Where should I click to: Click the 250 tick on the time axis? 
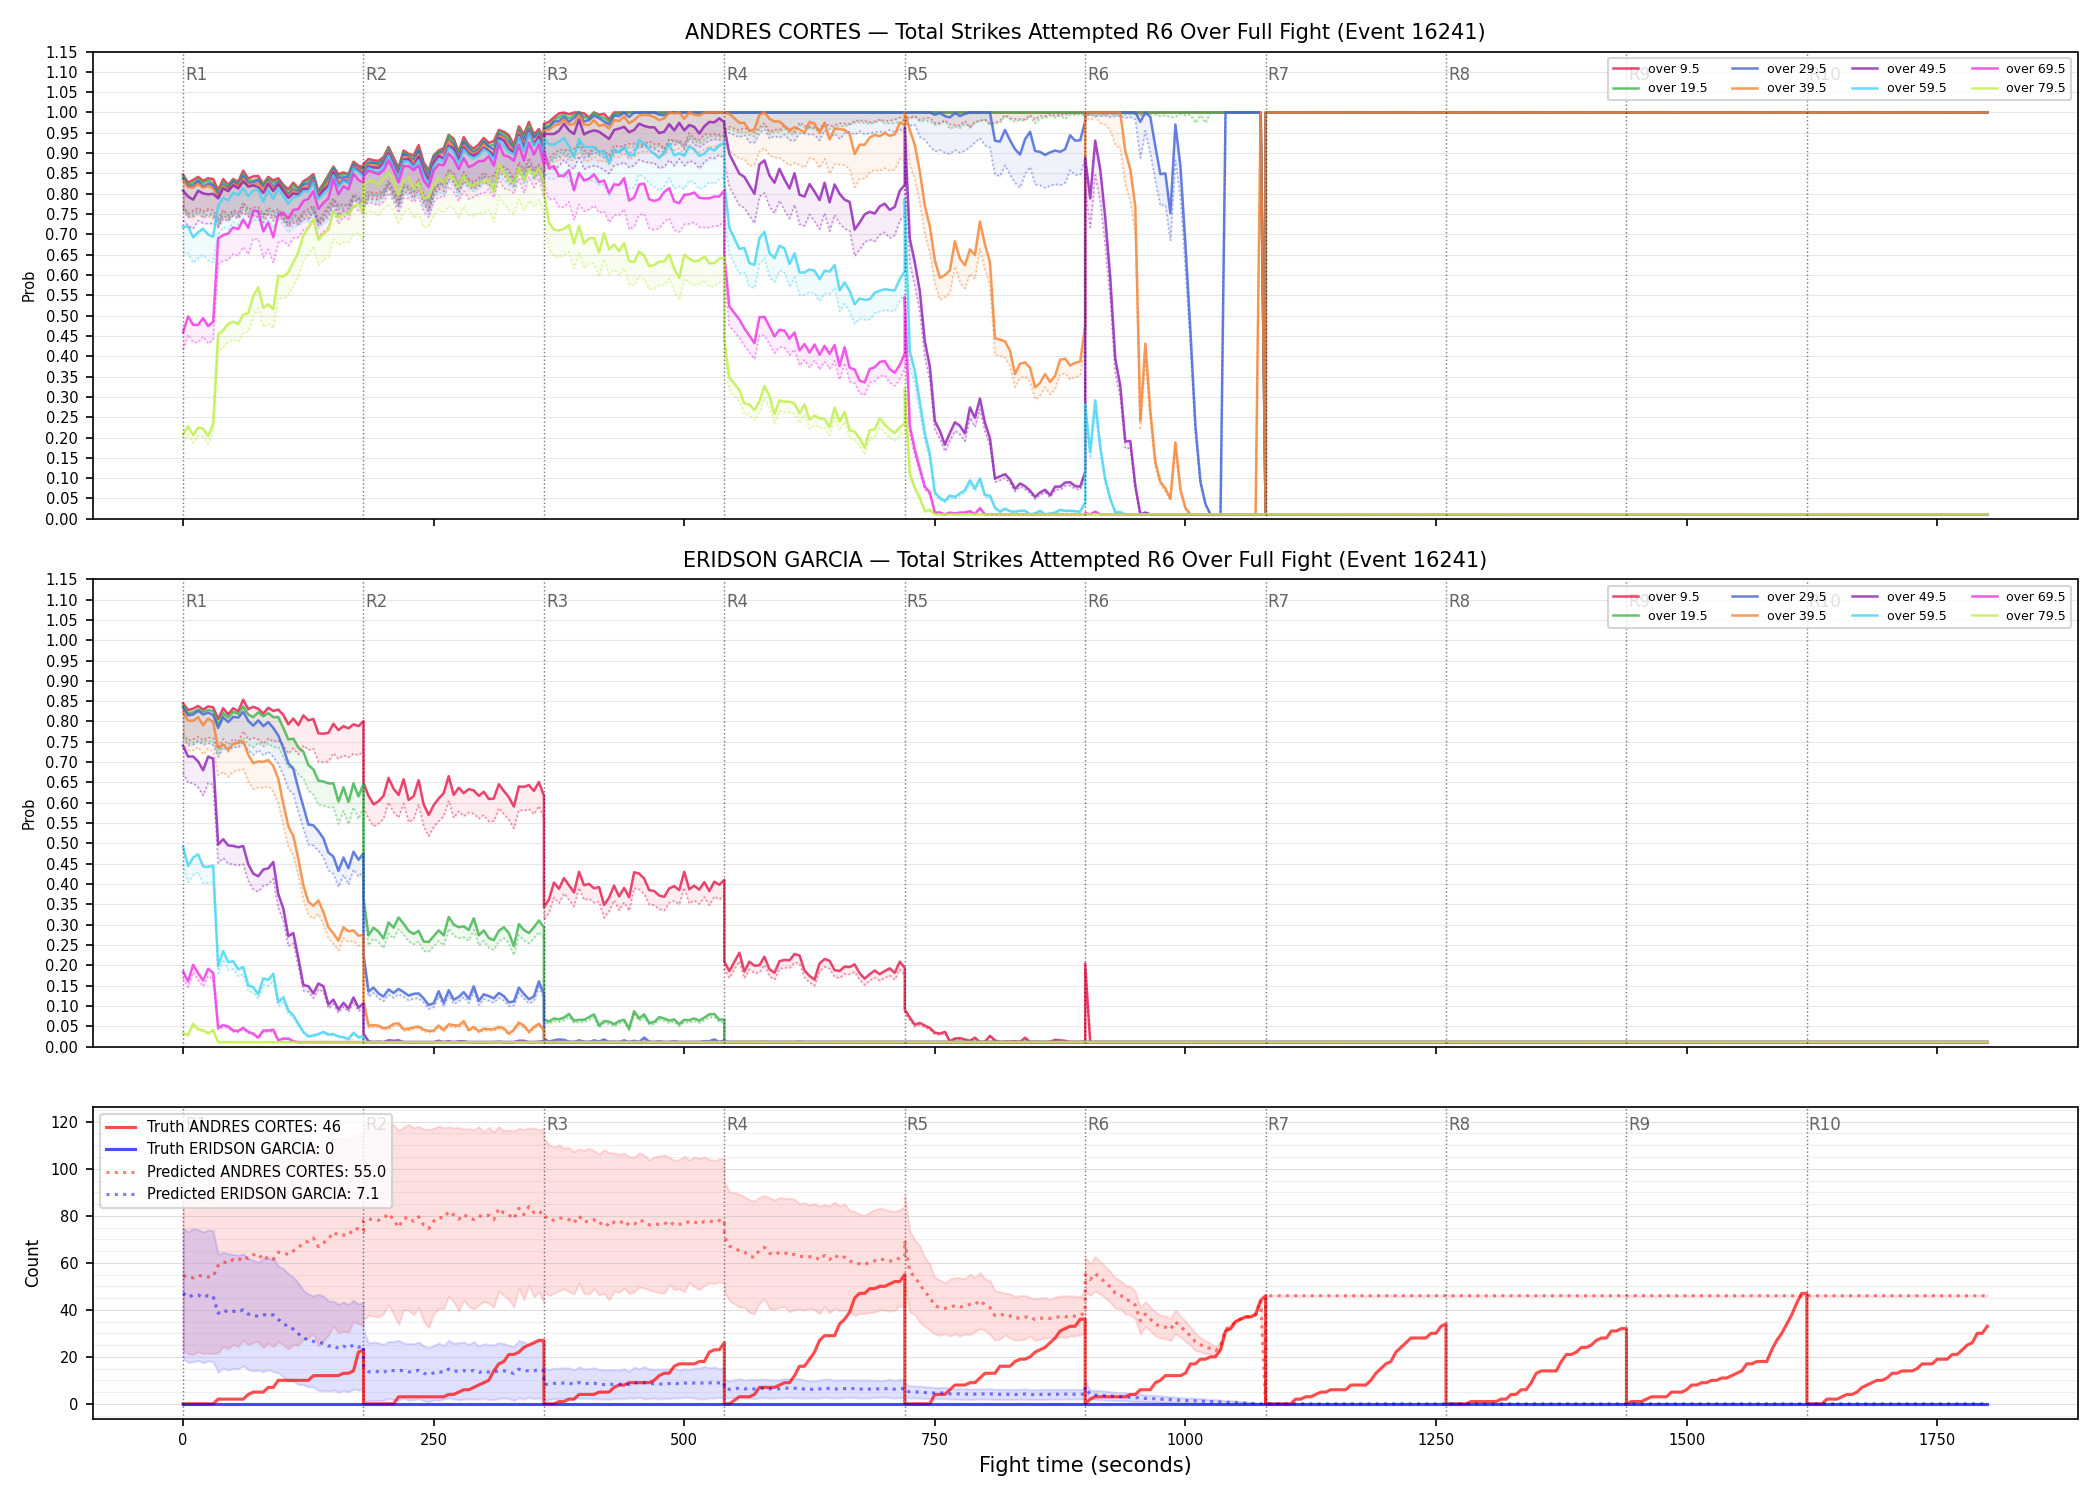[433, 1440]
